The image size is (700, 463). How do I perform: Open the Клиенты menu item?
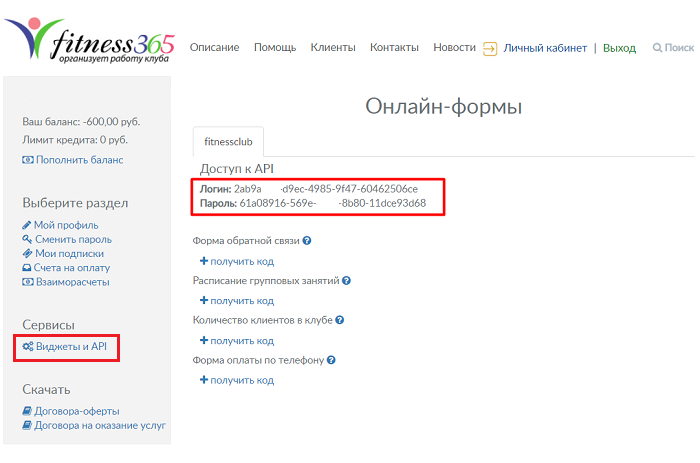(x=333, y=47)
